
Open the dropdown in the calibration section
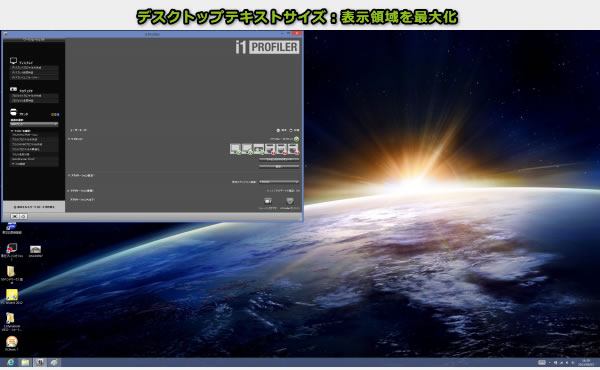coord(279,182)
